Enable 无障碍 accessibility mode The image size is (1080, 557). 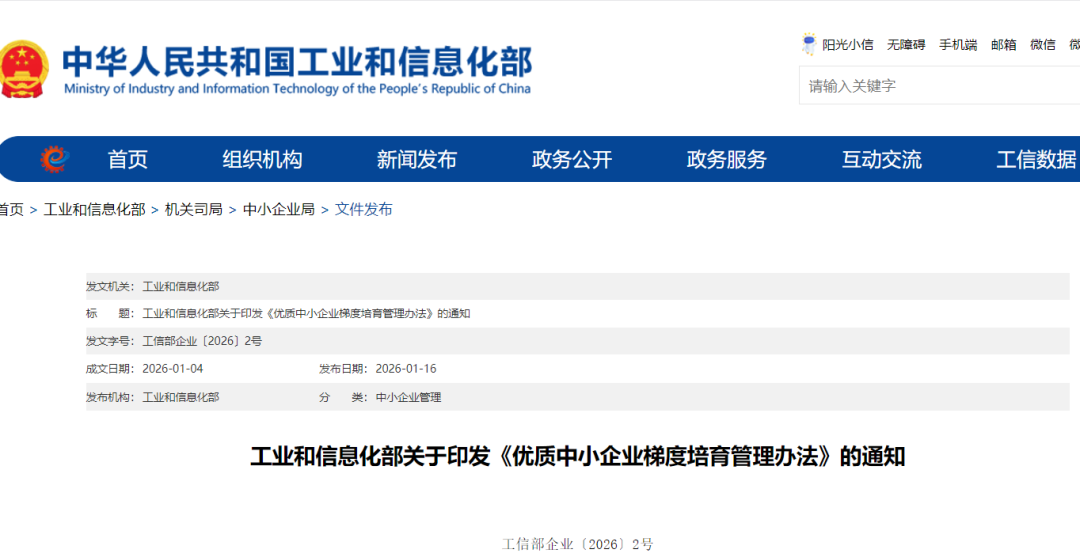pyautogui.click(x=906, y=45)
